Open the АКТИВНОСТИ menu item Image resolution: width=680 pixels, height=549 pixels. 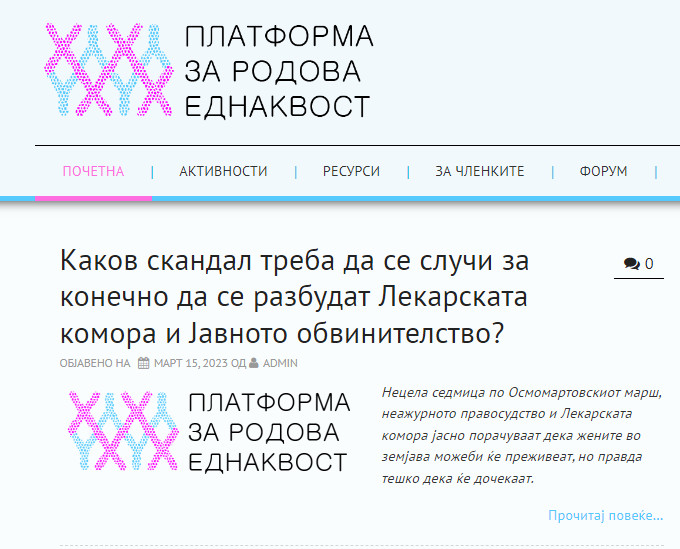click(x=223, y=171)
